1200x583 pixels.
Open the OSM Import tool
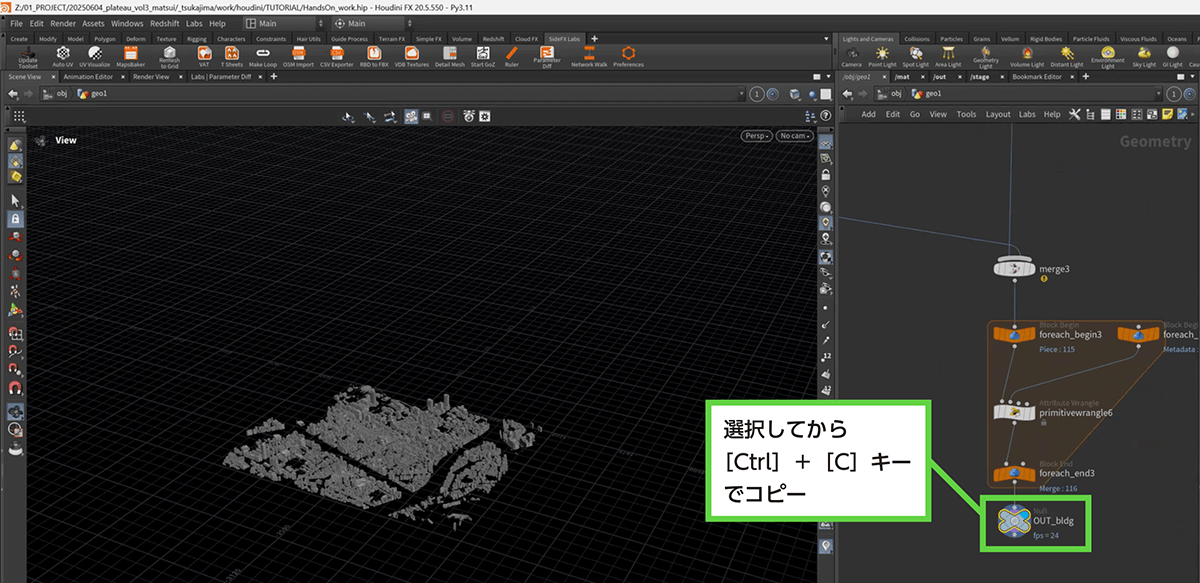[298, 55]
